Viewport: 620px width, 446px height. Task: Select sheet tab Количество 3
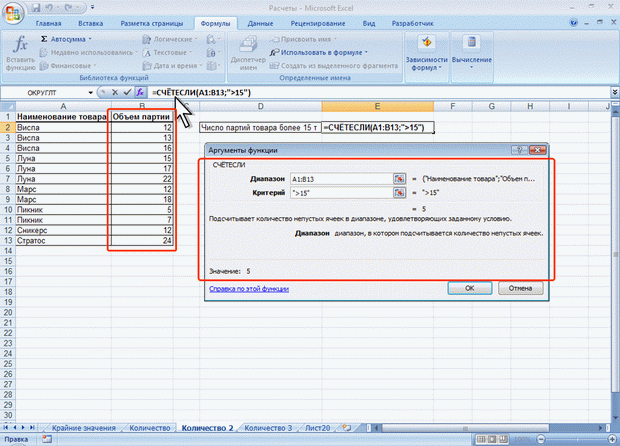268,428
